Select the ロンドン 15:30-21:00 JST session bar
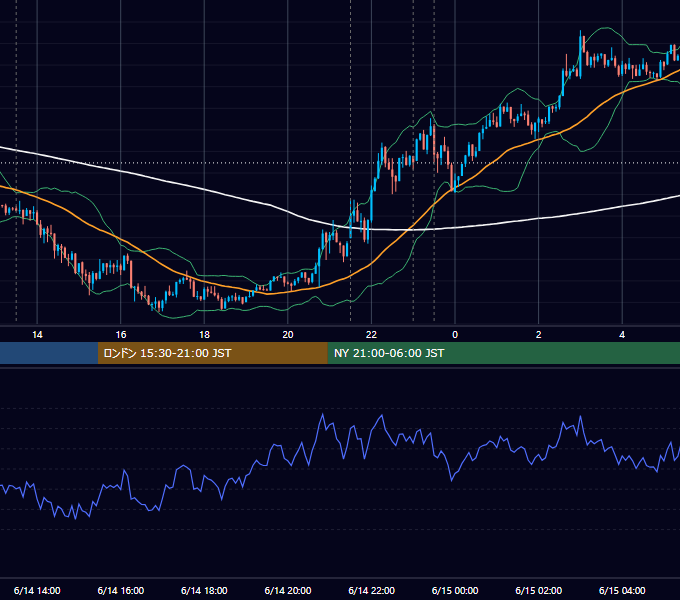The height and width of the screenshot is (600, 680). coord(212,353)
